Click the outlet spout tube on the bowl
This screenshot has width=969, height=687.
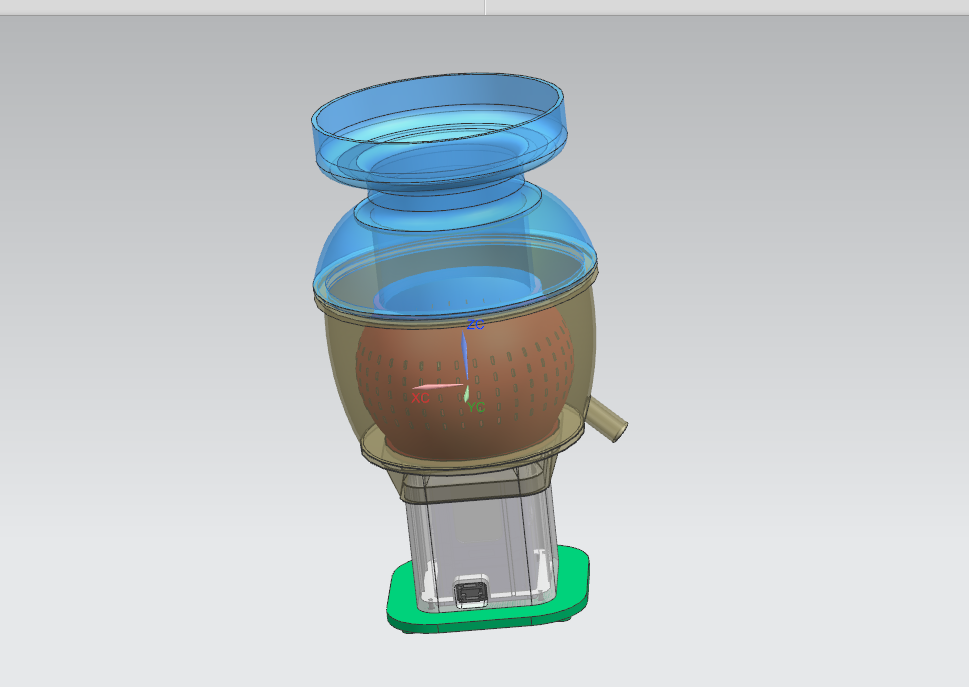pos(607,420)
